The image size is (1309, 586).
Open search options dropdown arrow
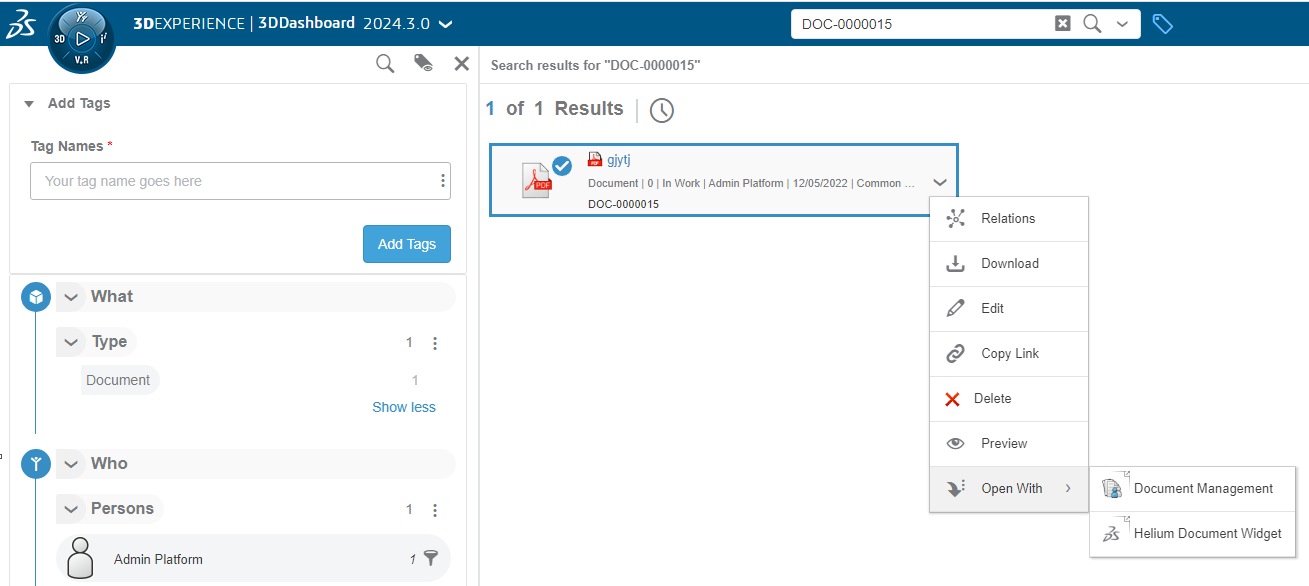click(1122, 24)
